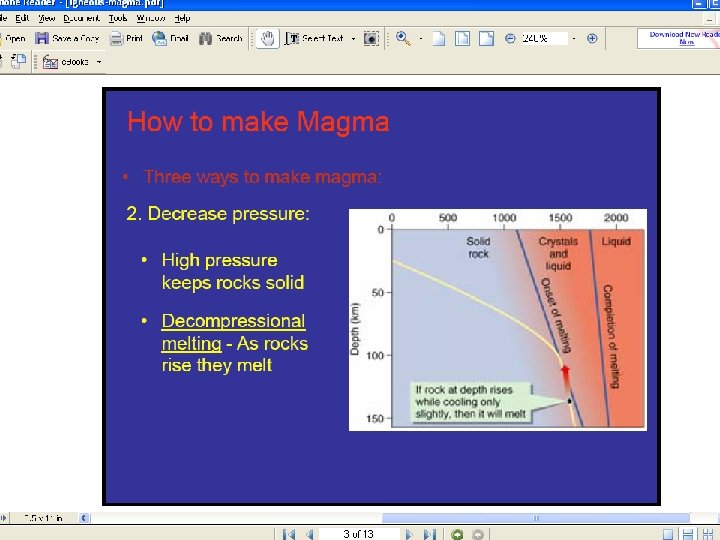
Task: Expand the zoom tool dropdown arrow
Action: click(421, 39)
